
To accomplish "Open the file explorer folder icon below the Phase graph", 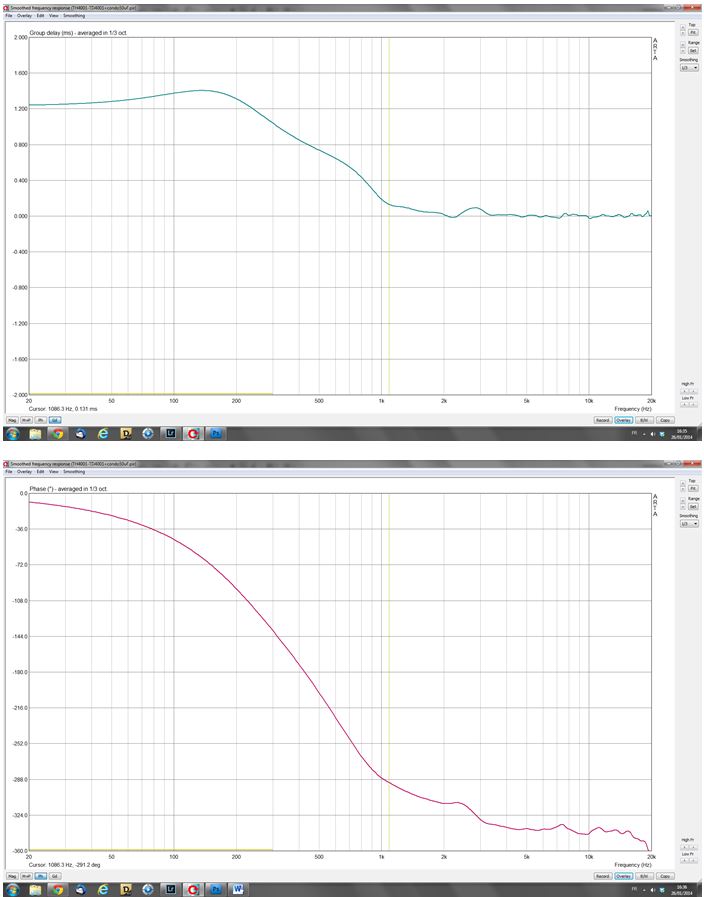I will [35, 890].
